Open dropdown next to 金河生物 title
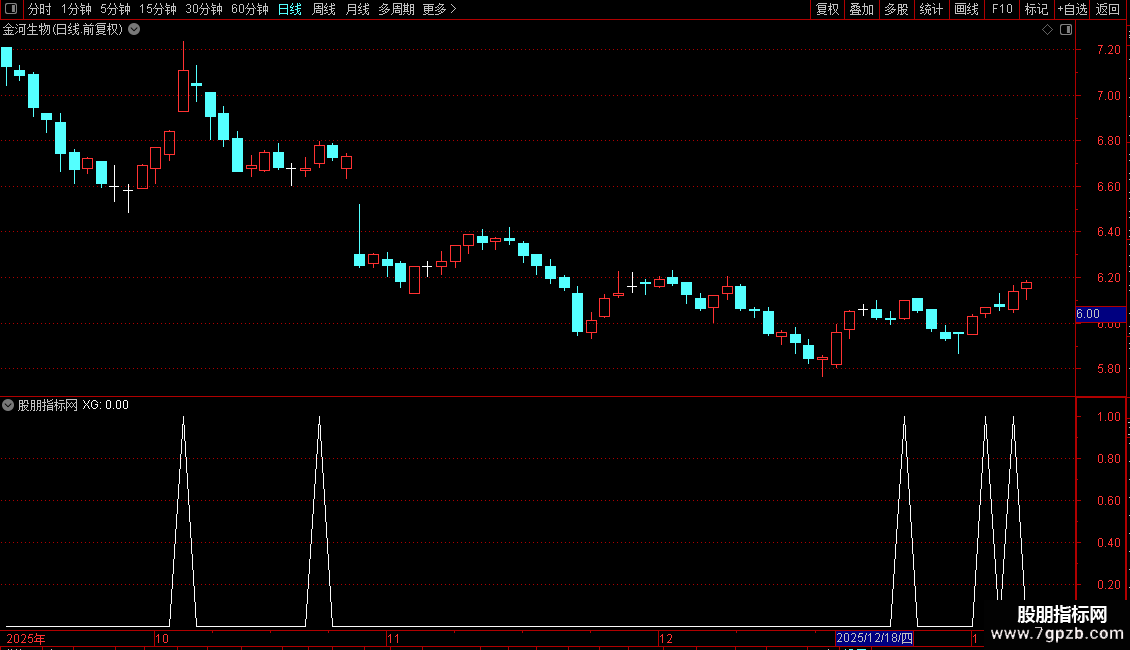Image resolution: width=1130 pixels, height=650 pixels. [134, 30]
